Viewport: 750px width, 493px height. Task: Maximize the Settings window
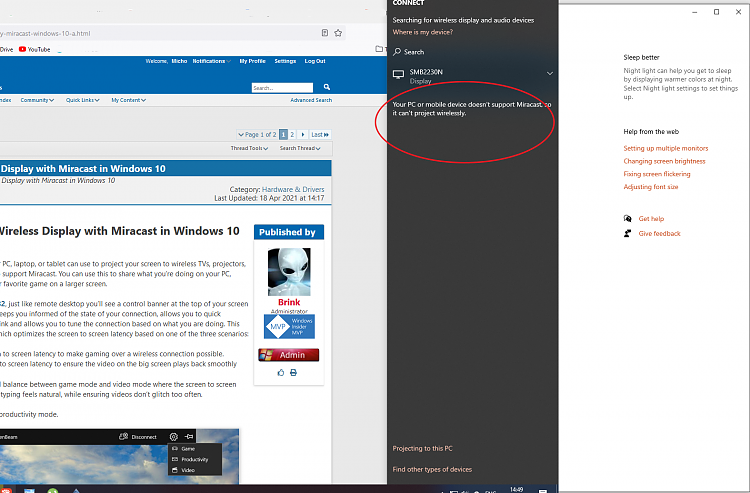[x=716, y=12]
